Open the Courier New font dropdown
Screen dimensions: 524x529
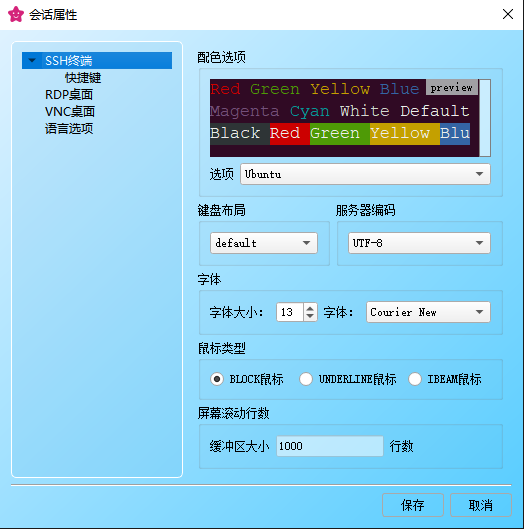(x=428, y=312)
